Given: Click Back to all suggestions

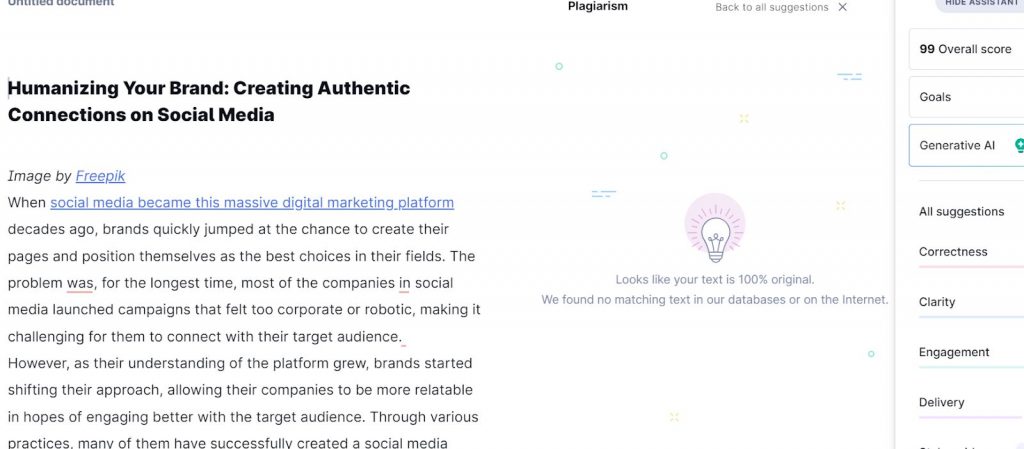Looking at the screenshot, I should coord(771,7).
